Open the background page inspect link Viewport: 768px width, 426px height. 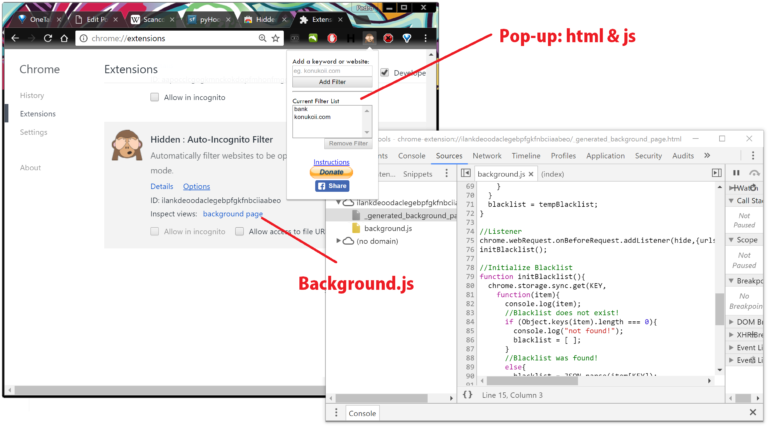click(233, 213)
